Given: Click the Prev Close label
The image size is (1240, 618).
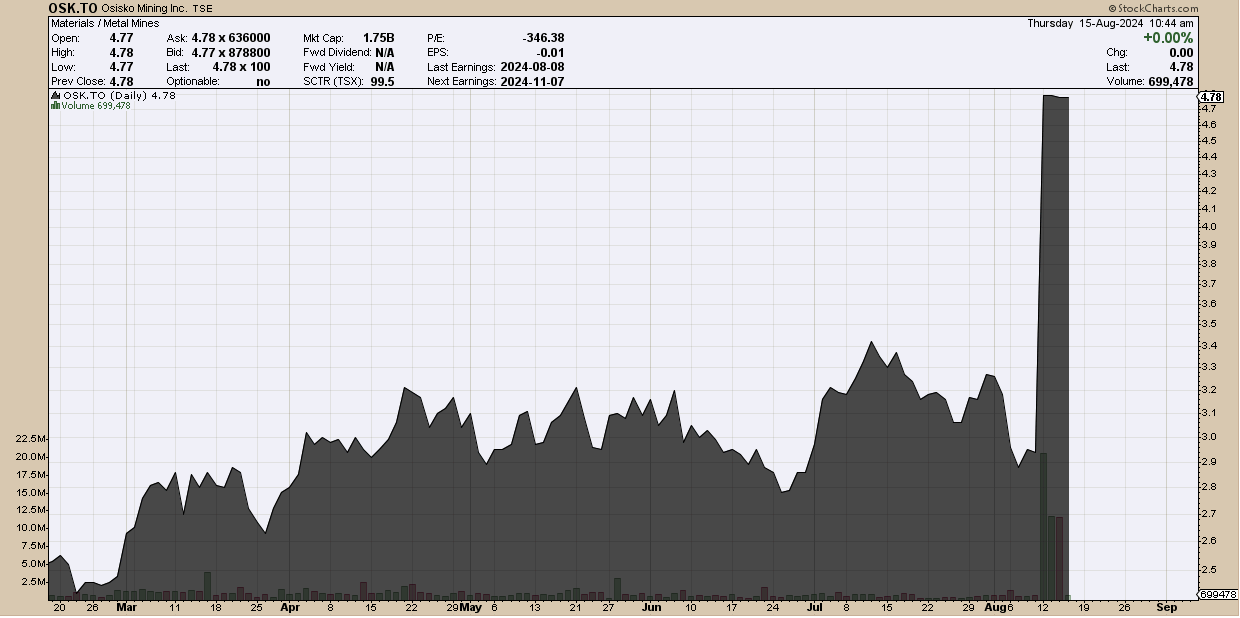Looking at the screenshot, I should pyautogui.click(x=78, y=82).
